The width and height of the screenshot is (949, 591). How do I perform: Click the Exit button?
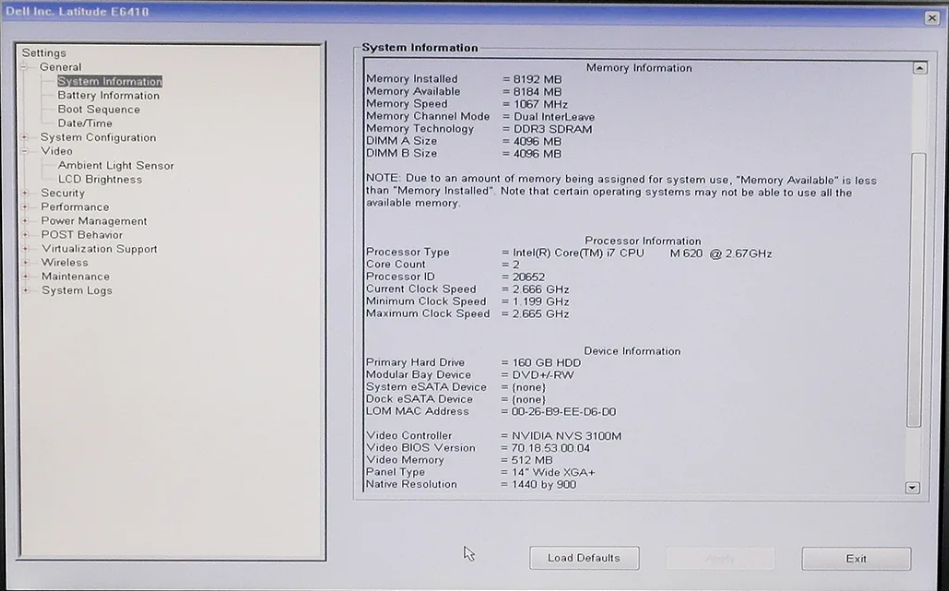[855, 558]
